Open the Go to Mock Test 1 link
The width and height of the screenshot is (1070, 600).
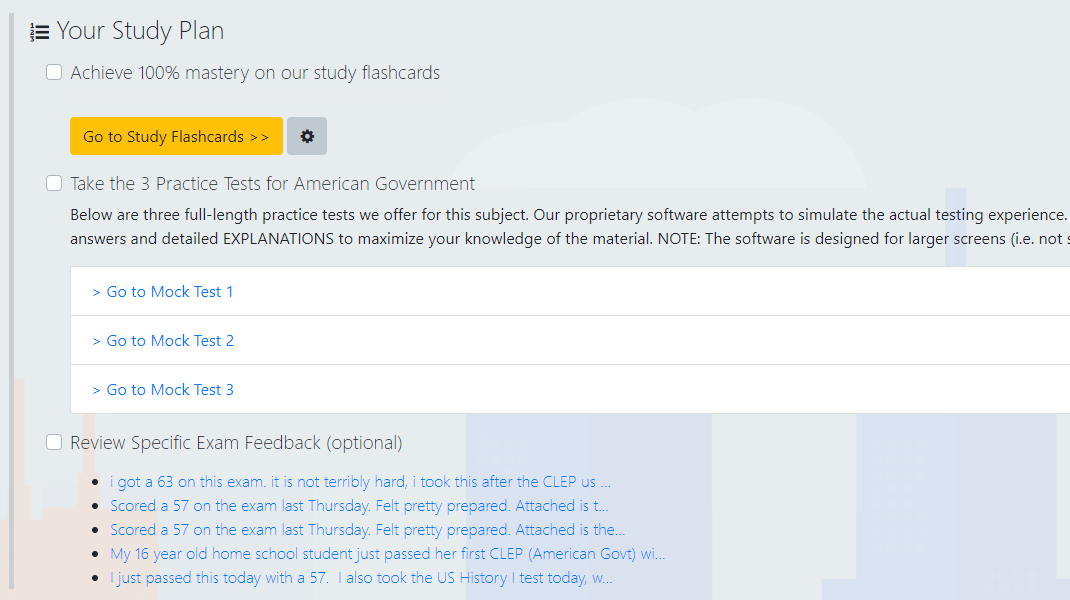click(163, 292)
